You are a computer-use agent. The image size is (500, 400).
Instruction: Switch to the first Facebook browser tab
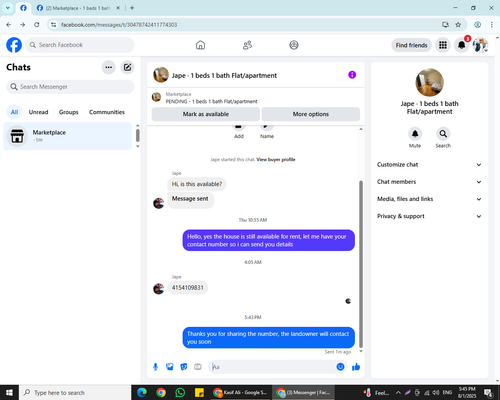(23, 8)
